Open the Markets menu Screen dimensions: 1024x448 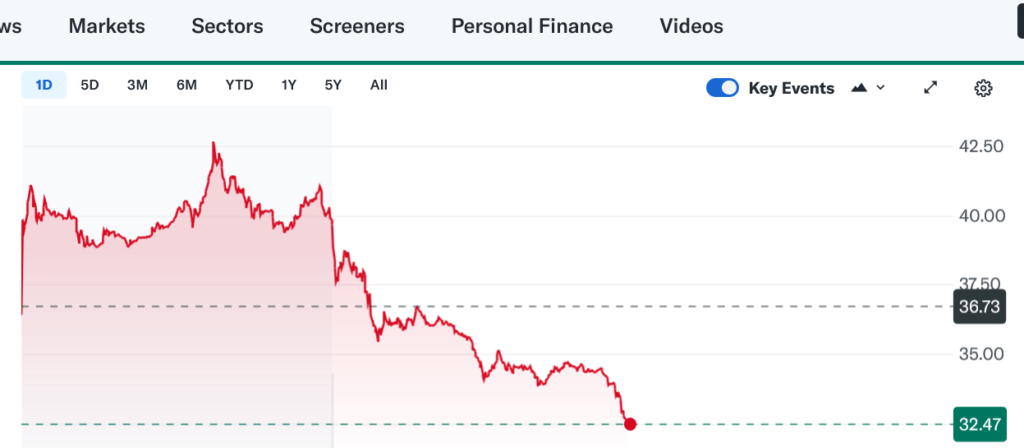107,26
